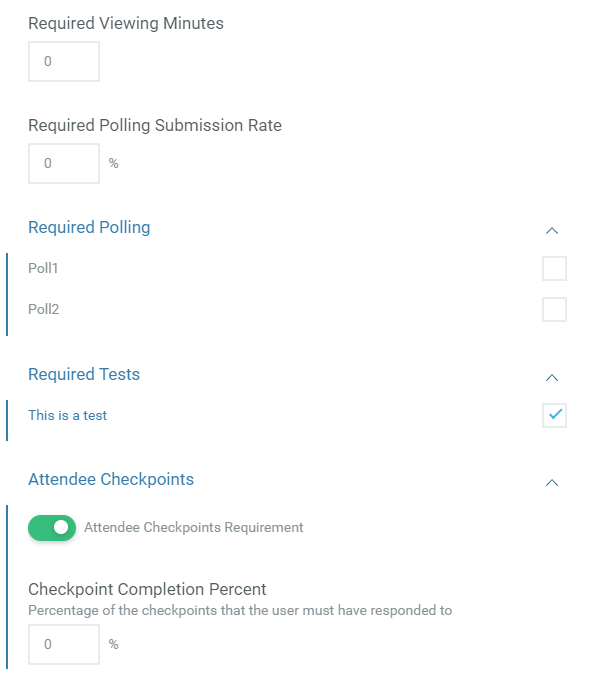
Task: Uncheck the 'This is a test' checkbox
Action: pyautogui.click(x=554, y=415)
